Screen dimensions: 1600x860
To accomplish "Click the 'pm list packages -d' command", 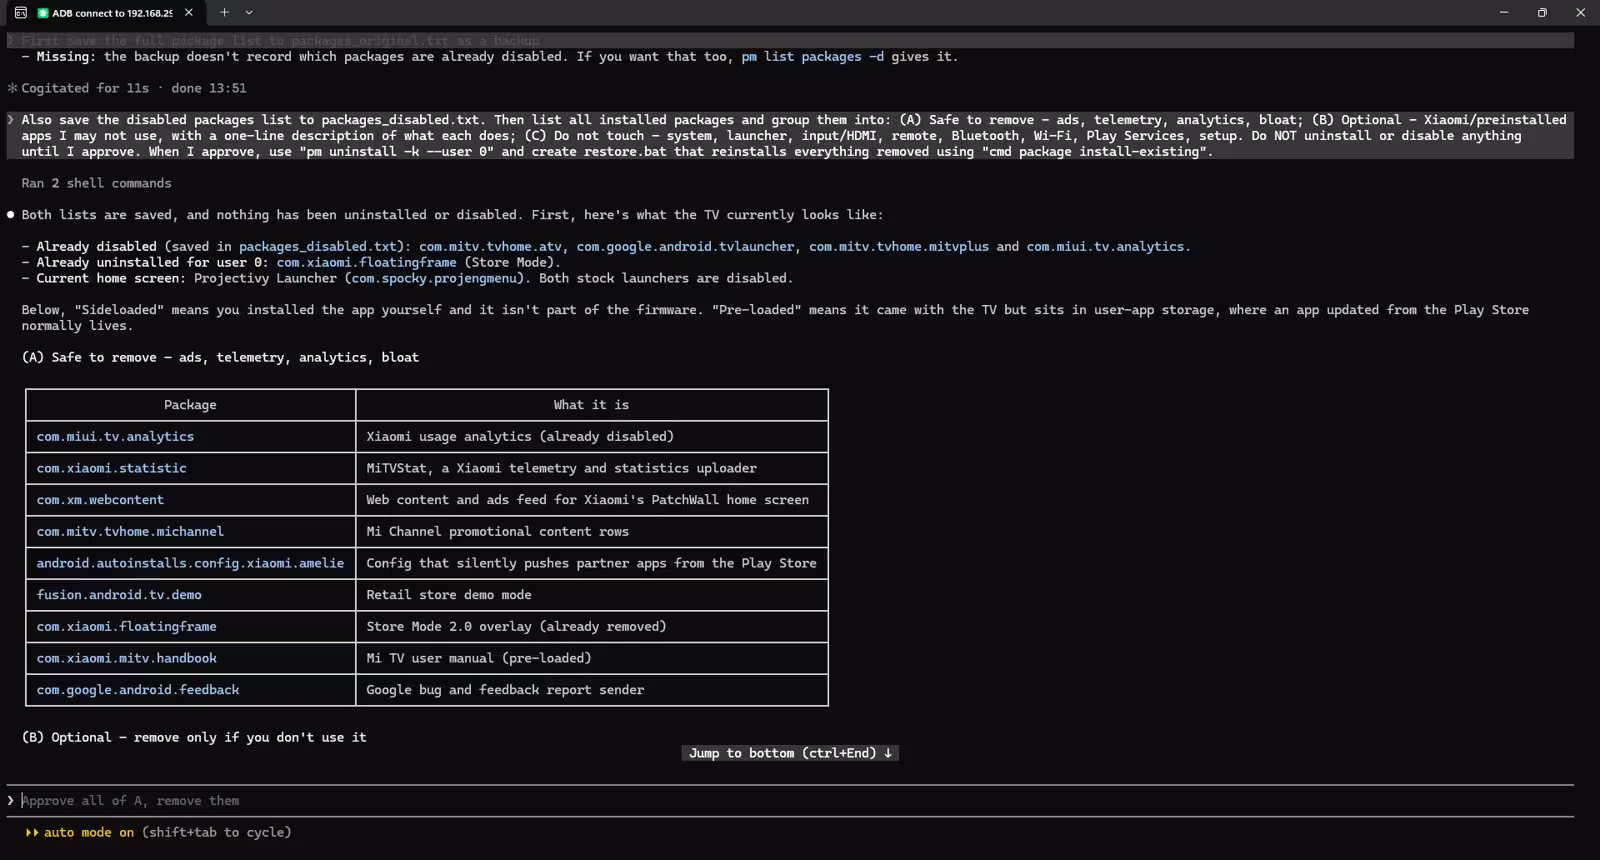I will (x=812, y=57).
